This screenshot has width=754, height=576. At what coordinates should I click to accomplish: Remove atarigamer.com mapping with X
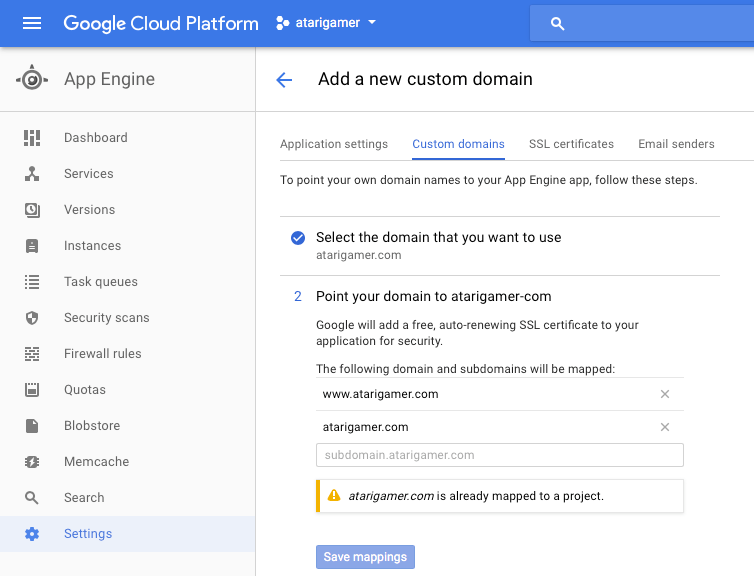pyautogui.click(x=665, y=427)
